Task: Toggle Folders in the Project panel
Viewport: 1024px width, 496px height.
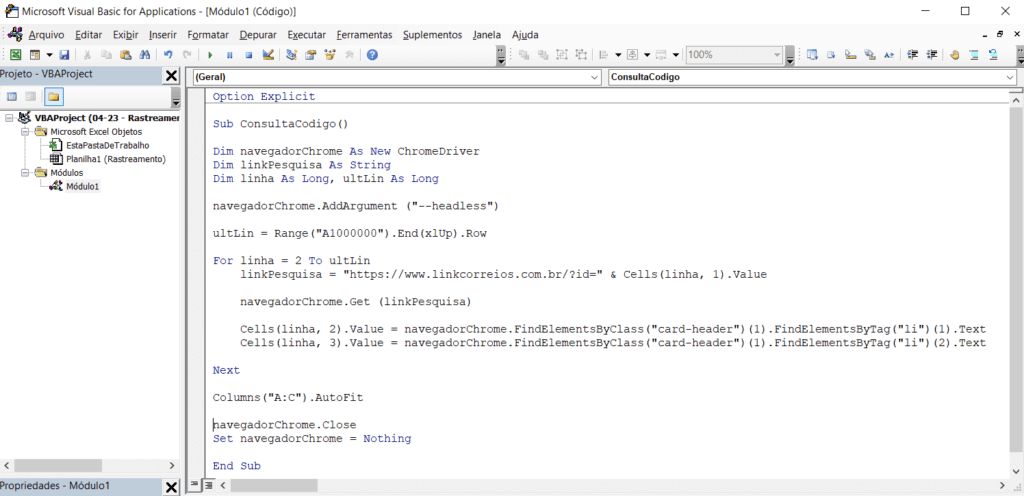Action: pos(52,97)
